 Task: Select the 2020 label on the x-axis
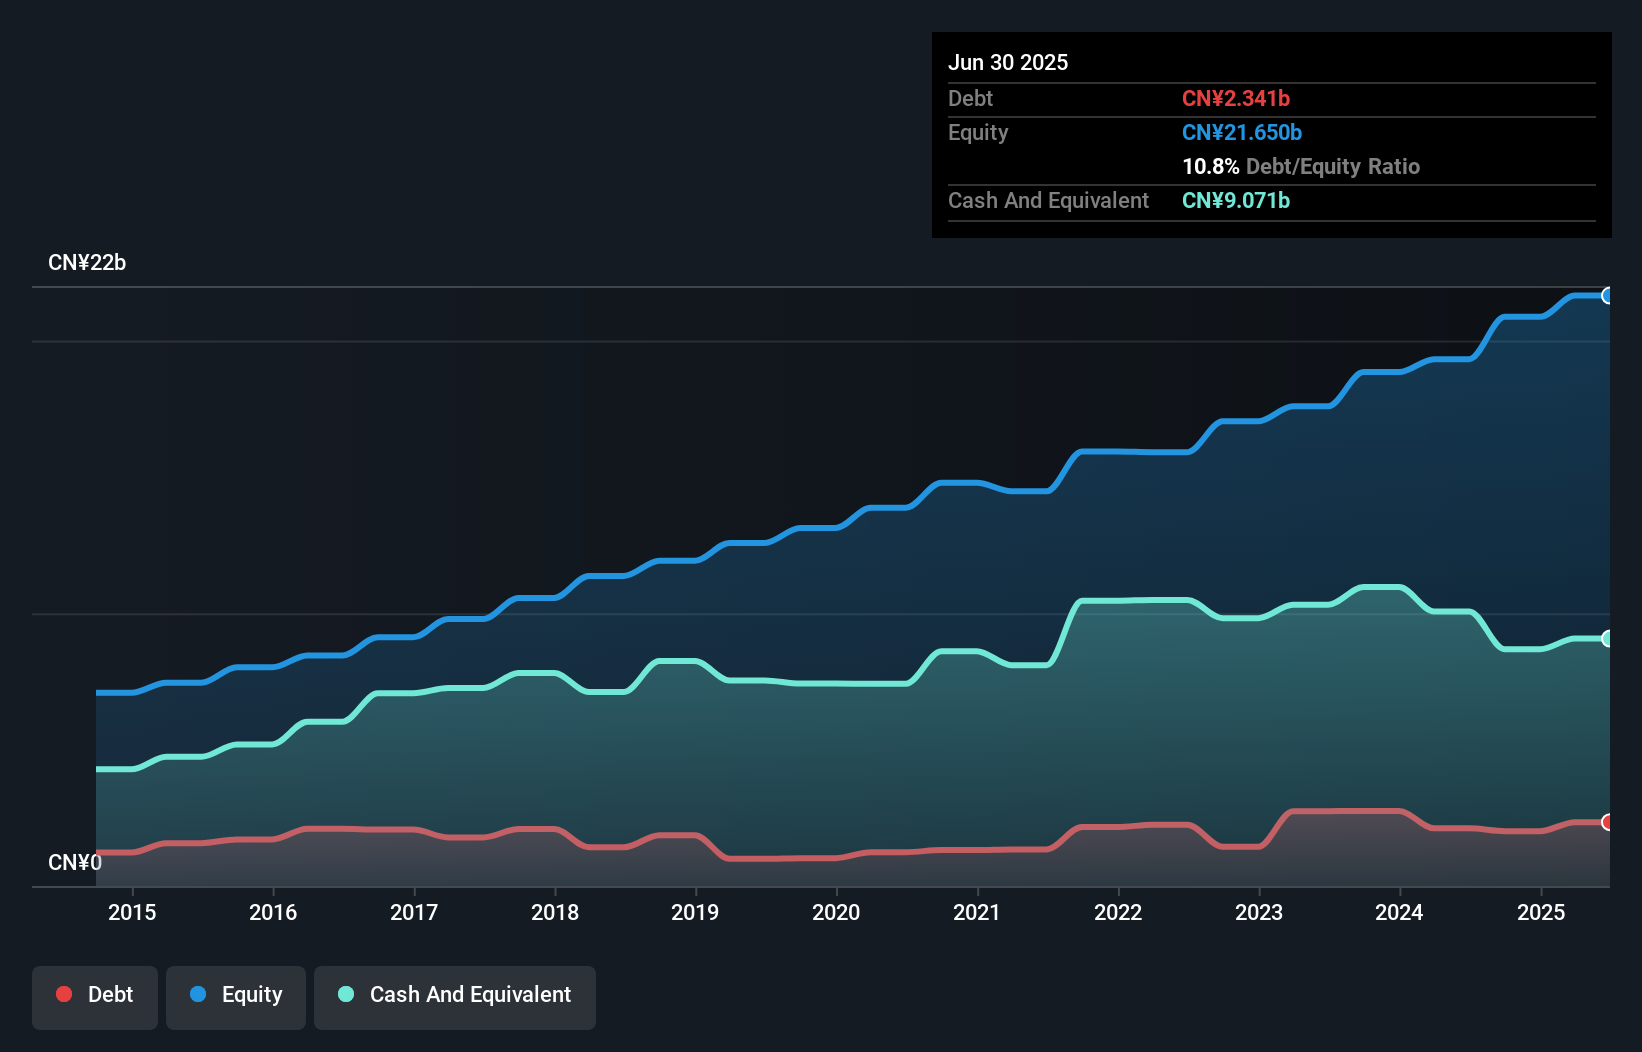(x=836, y=913)
